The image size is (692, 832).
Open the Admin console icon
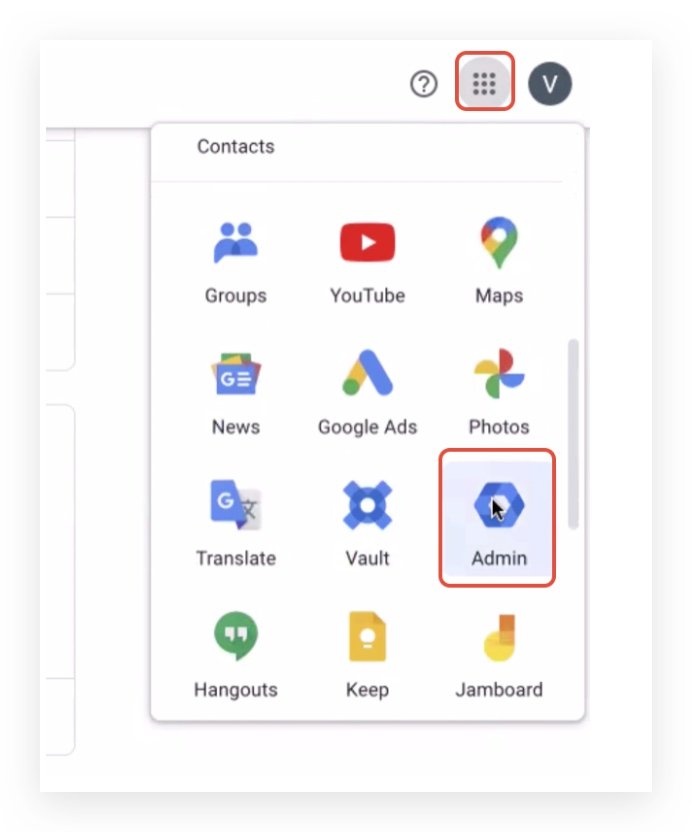(x=499, y=505)
